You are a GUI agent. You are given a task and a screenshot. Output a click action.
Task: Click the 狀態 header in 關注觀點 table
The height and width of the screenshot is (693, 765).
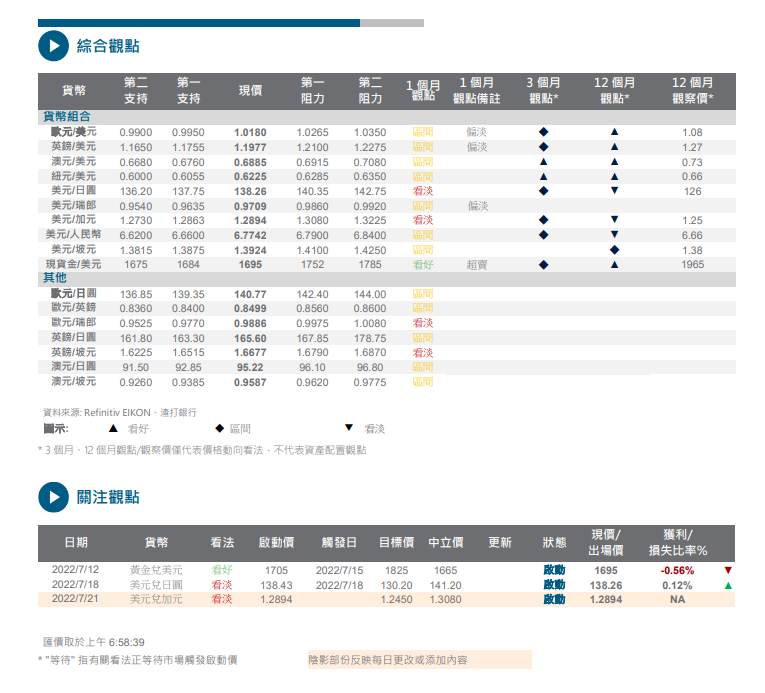pyautogui.click(x=554, y=542)
